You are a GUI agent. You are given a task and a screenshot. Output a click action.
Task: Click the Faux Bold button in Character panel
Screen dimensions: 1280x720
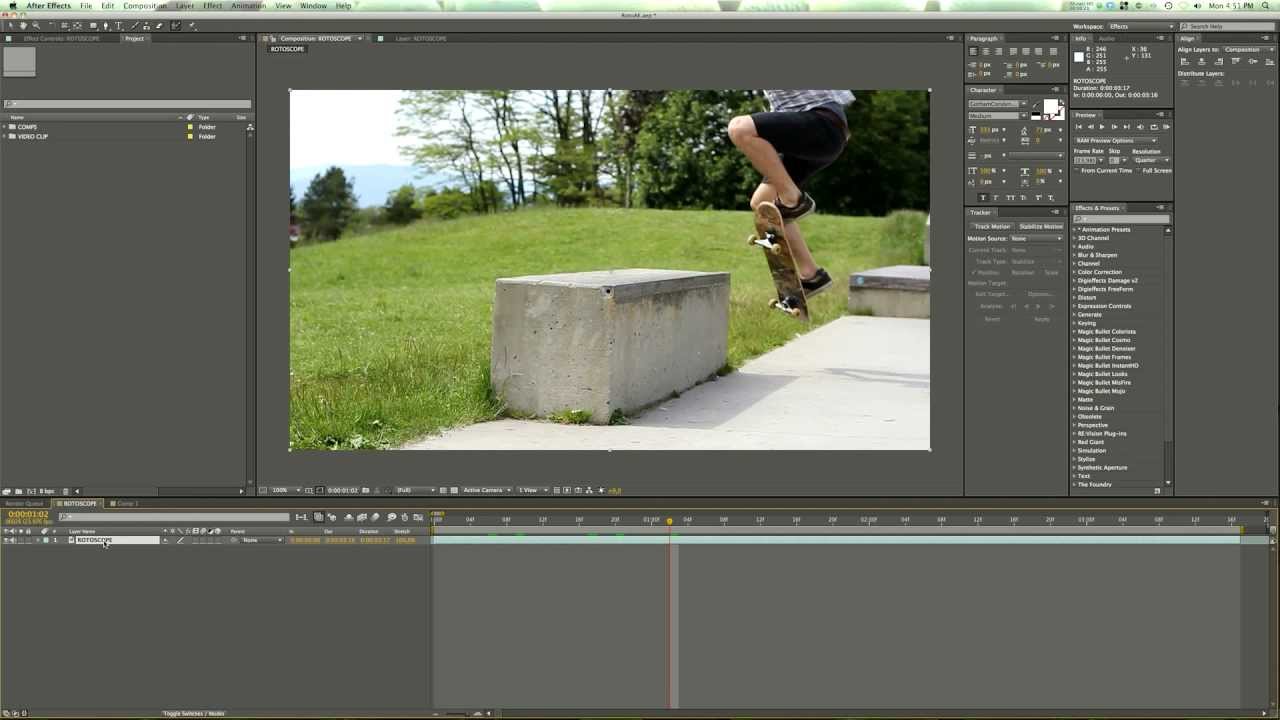(983, 197)
